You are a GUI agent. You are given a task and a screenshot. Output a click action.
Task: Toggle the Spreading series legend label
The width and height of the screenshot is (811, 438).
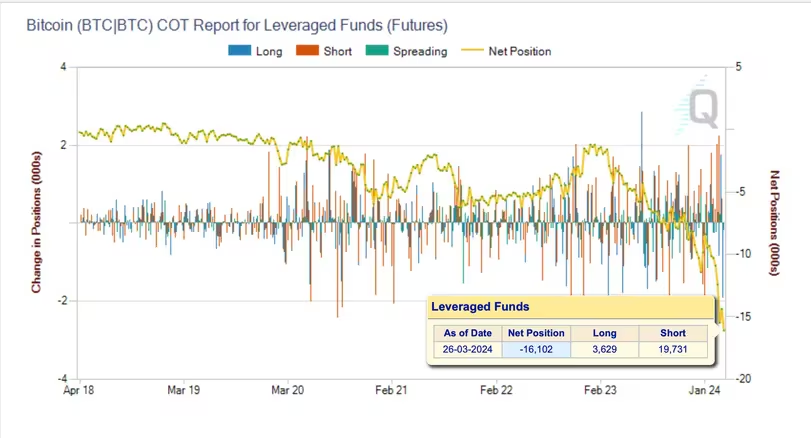[x=420, y=51]
